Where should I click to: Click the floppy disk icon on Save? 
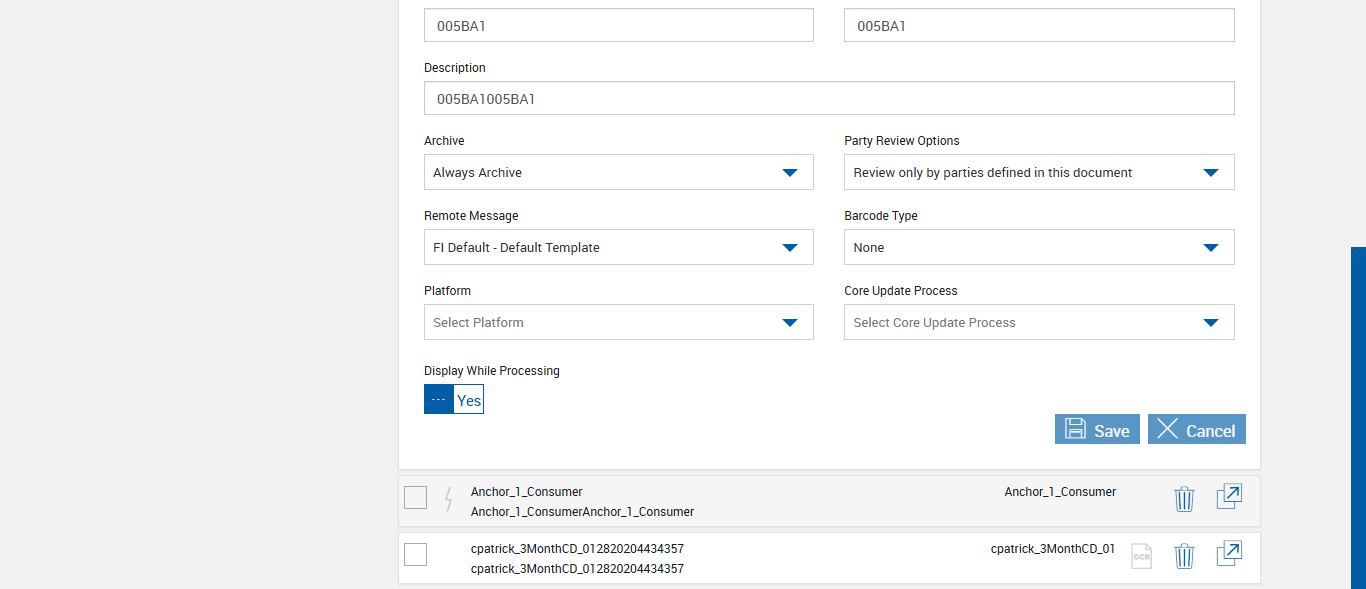(1075, 430)
